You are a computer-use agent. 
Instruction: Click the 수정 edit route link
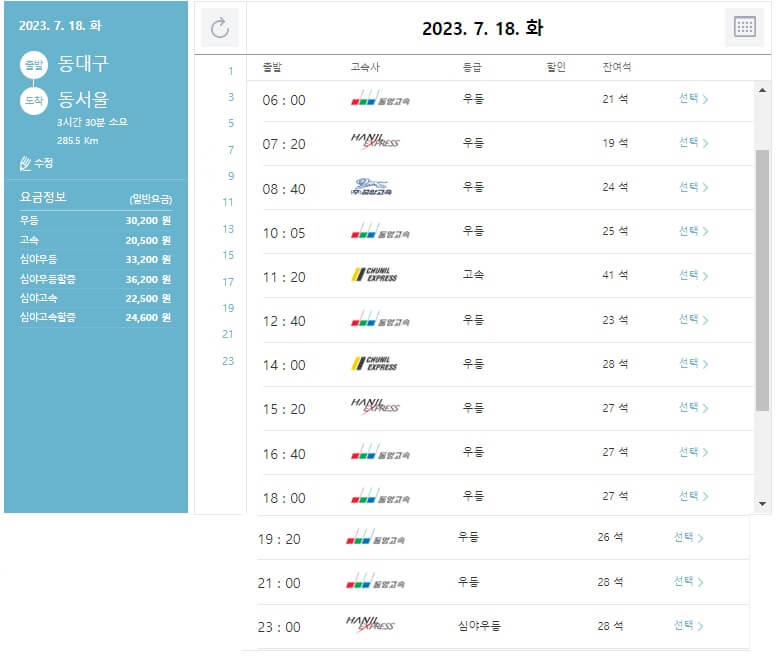pyautogui.click(x=36, y=163)
